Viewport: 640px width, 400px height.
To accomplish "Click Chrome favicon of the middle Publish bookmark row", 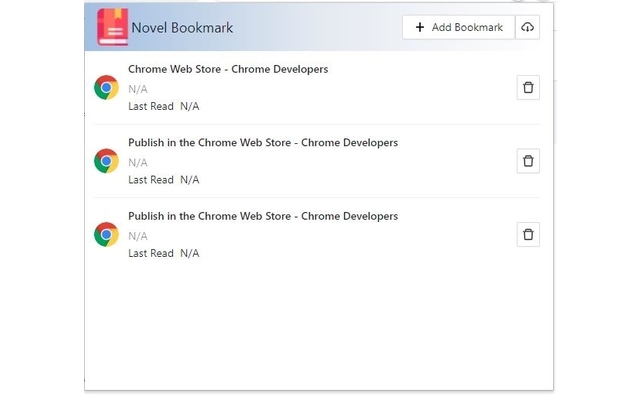I will [107, 161].
